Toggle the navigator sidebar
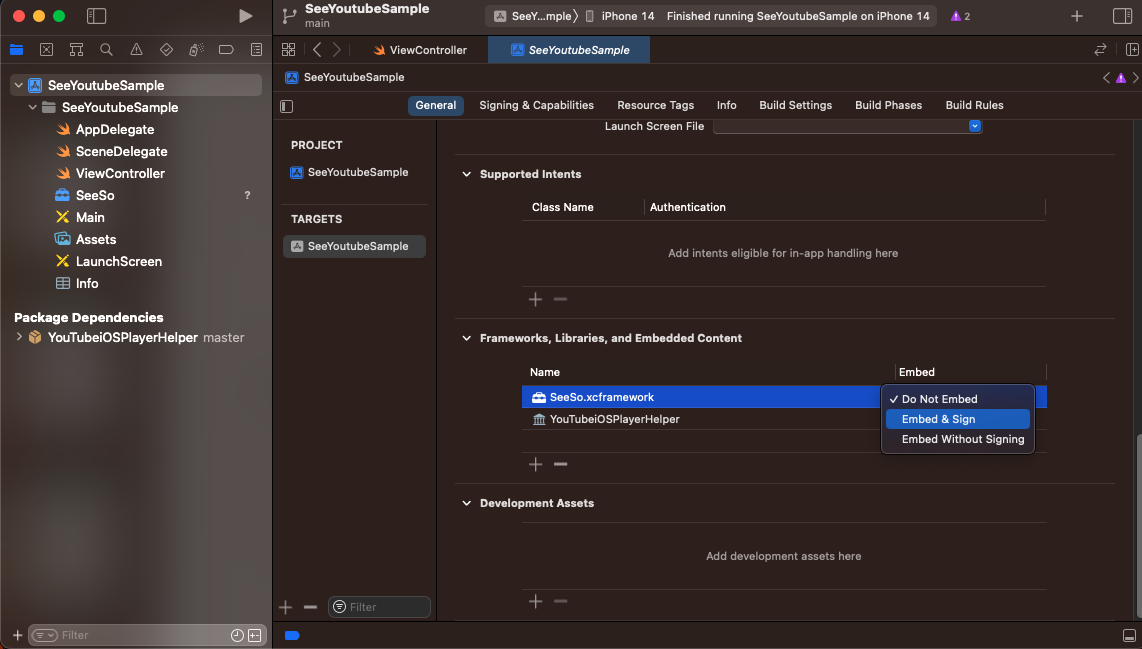 tap(96, 16)
